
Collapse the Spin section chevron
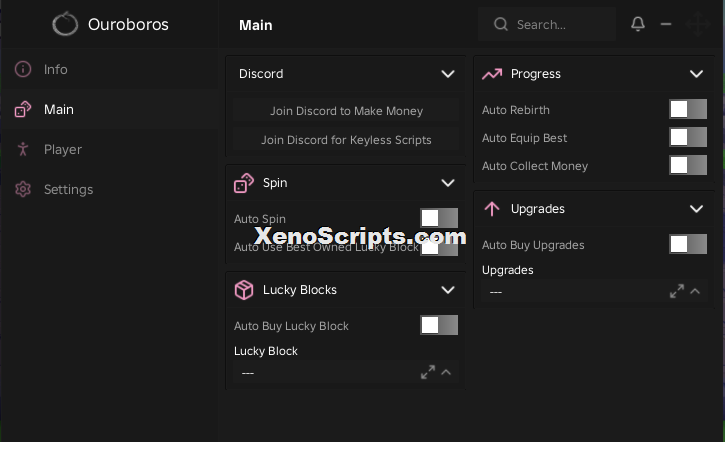click(448, 183)
